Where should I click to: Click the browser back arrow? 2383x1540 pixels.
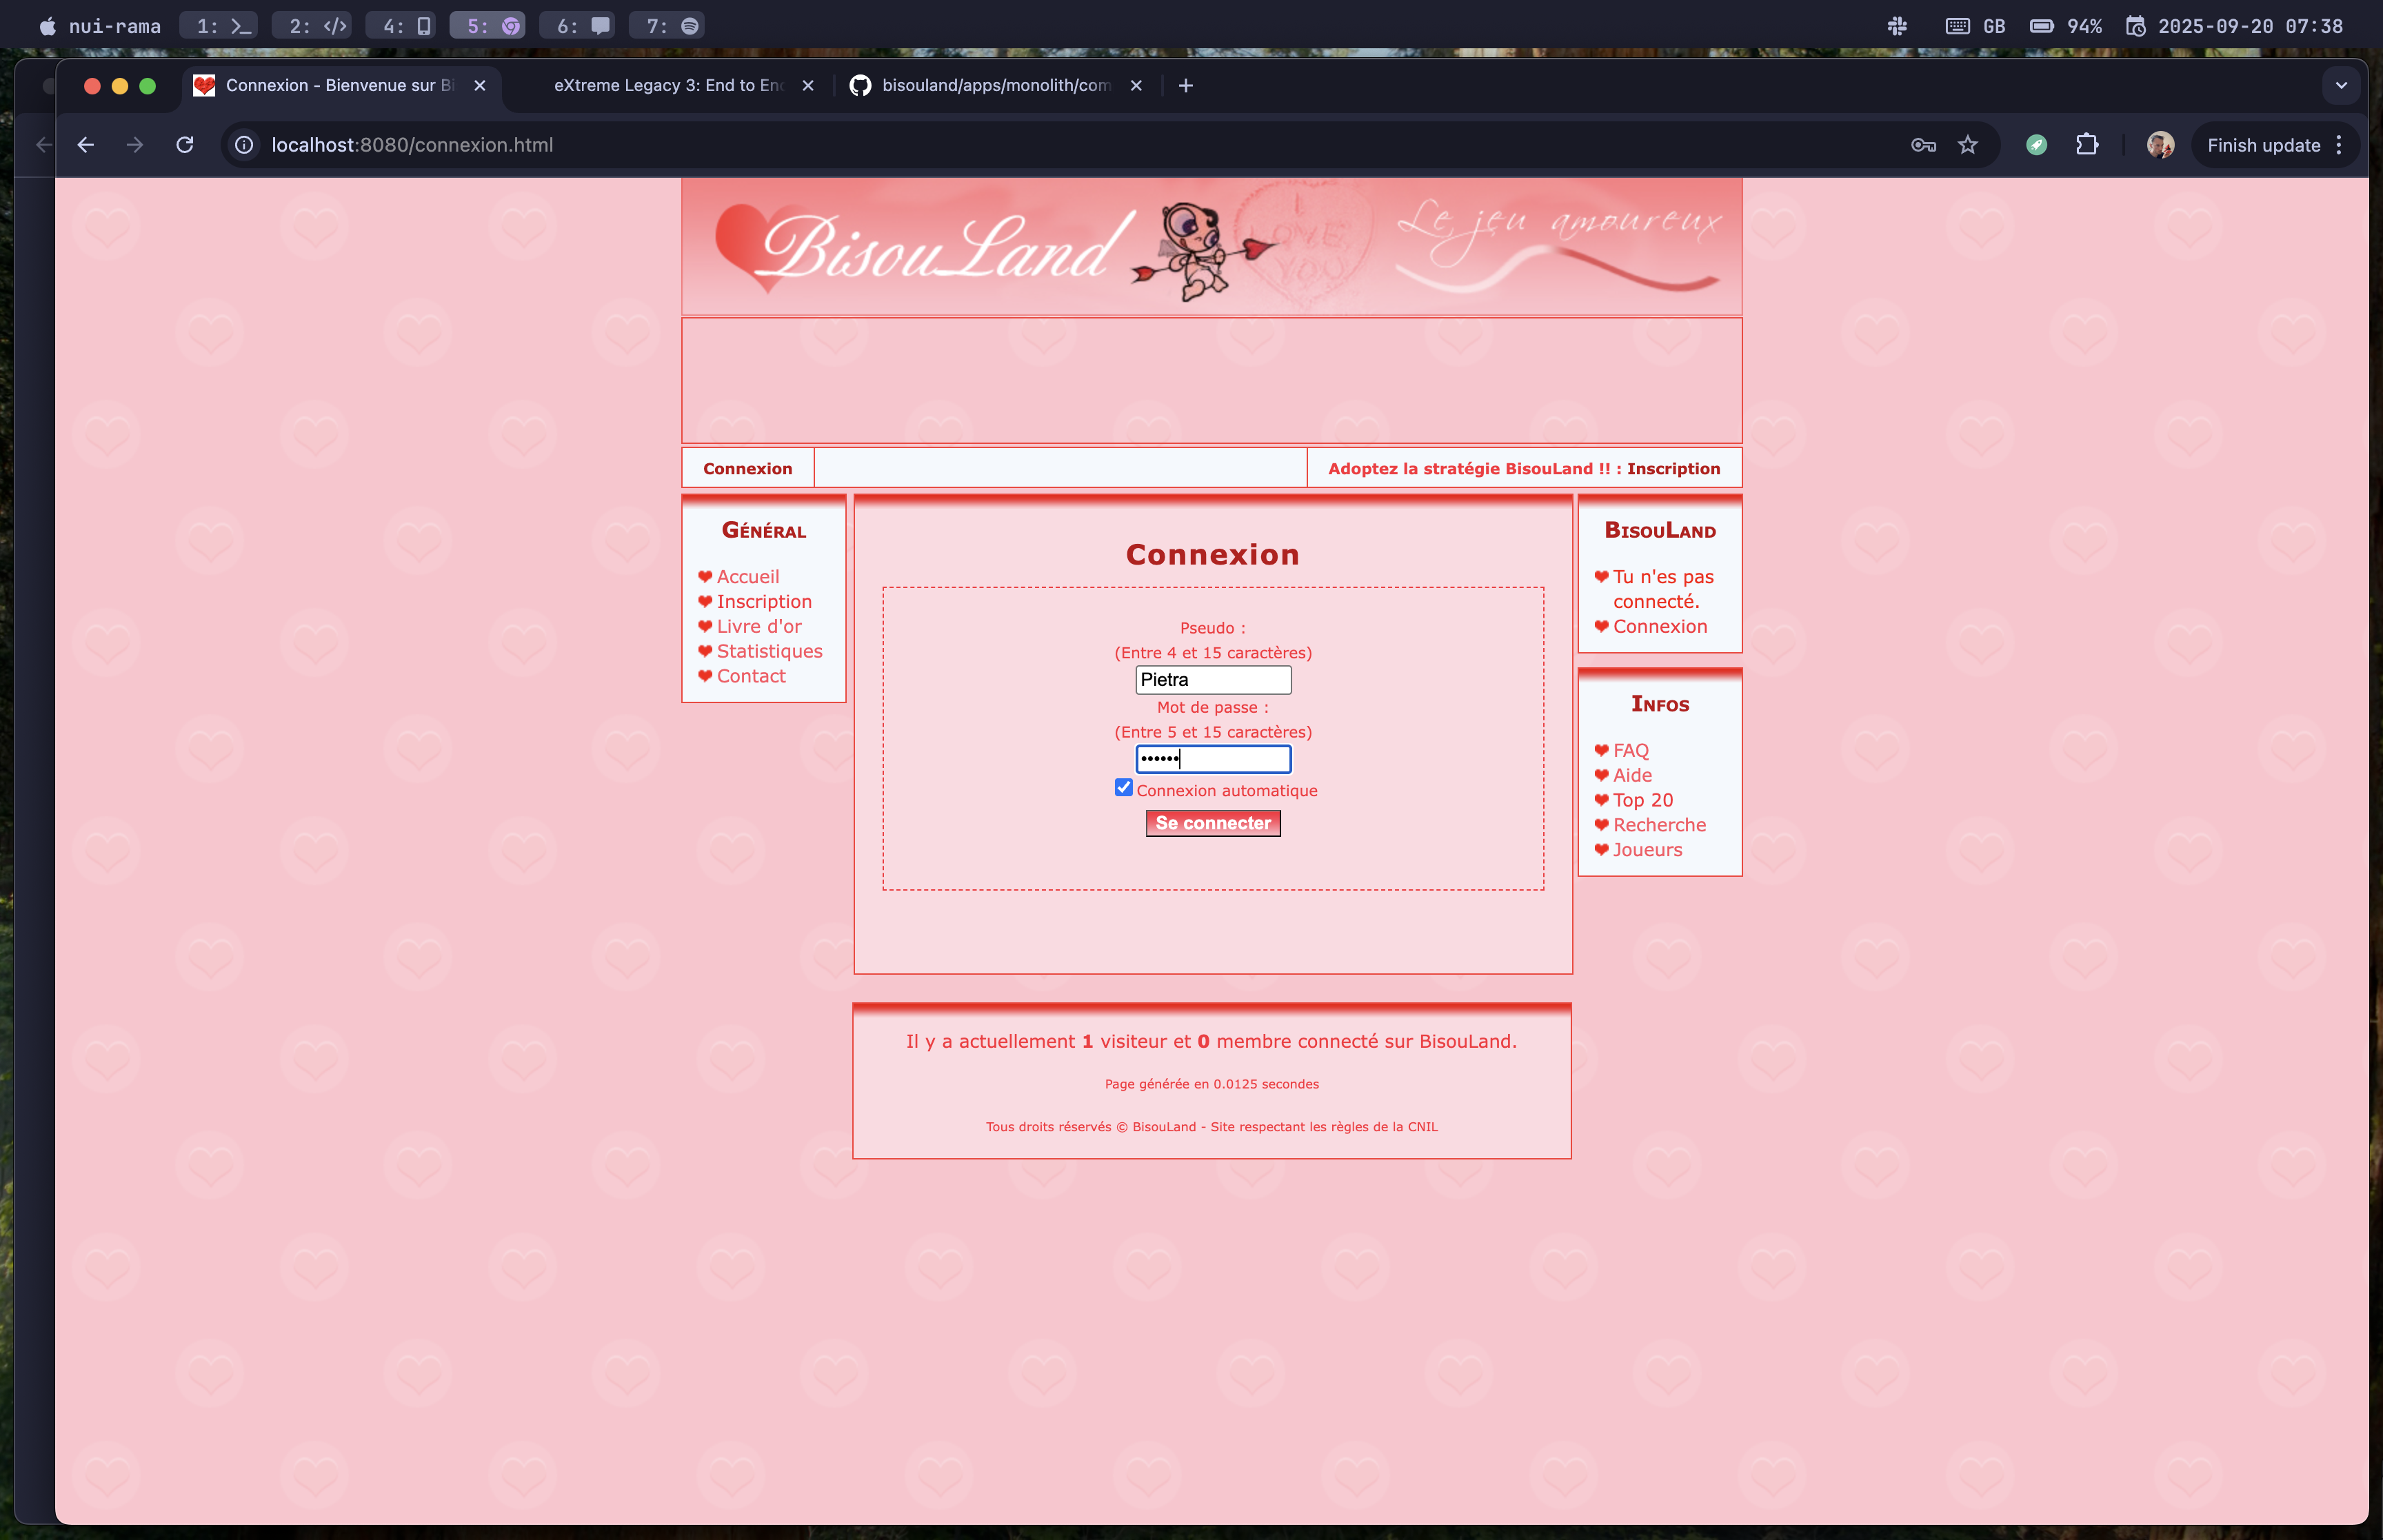coord(86,145)
